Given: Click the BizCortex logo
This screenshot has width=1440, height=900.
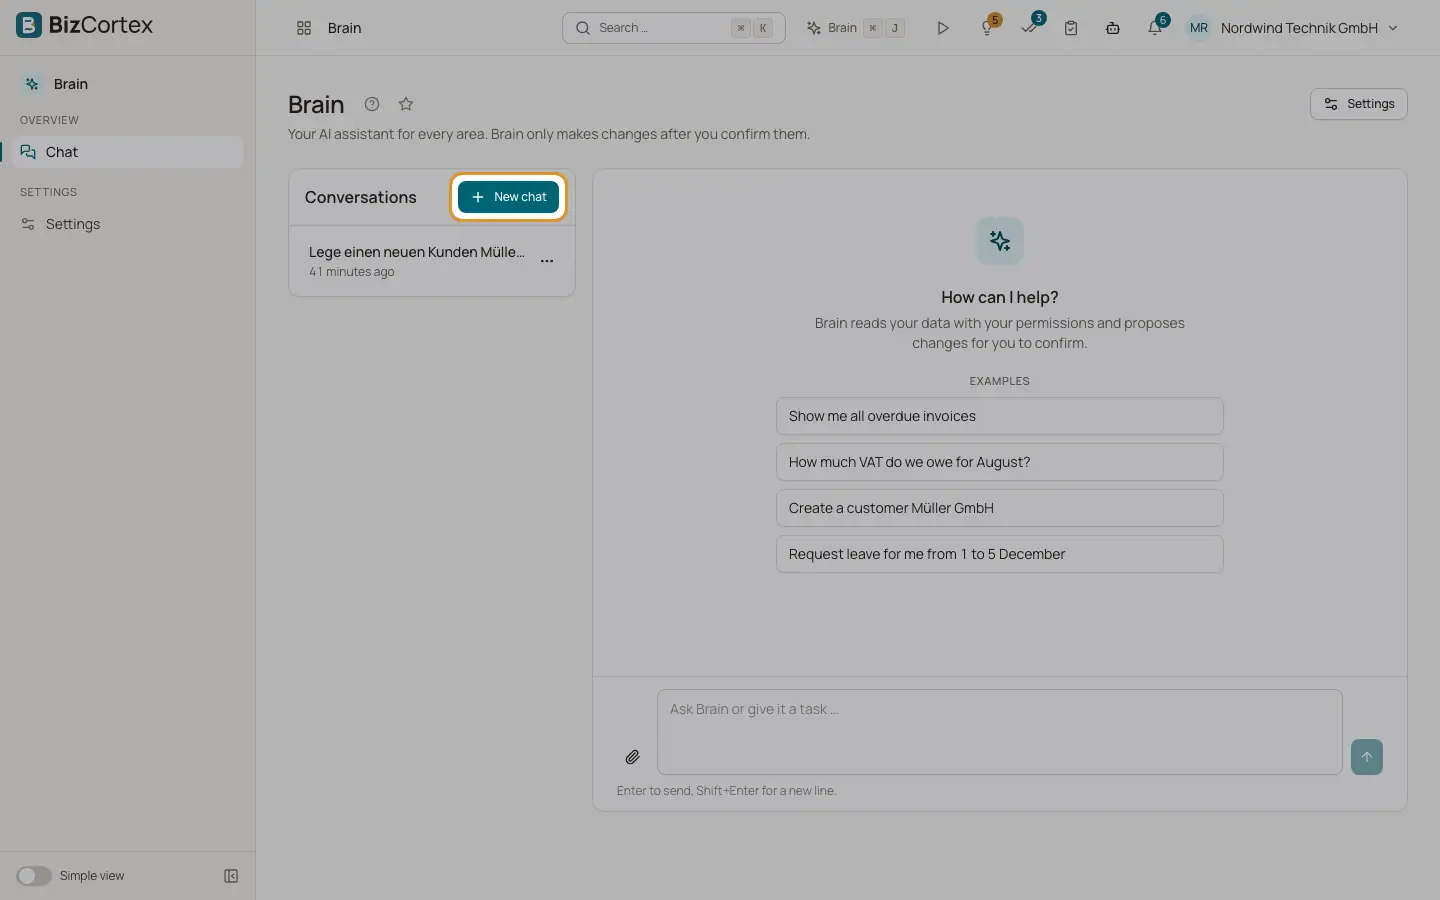Looking at the screenshot, I should pyautogui.click(x=85, y=25).
